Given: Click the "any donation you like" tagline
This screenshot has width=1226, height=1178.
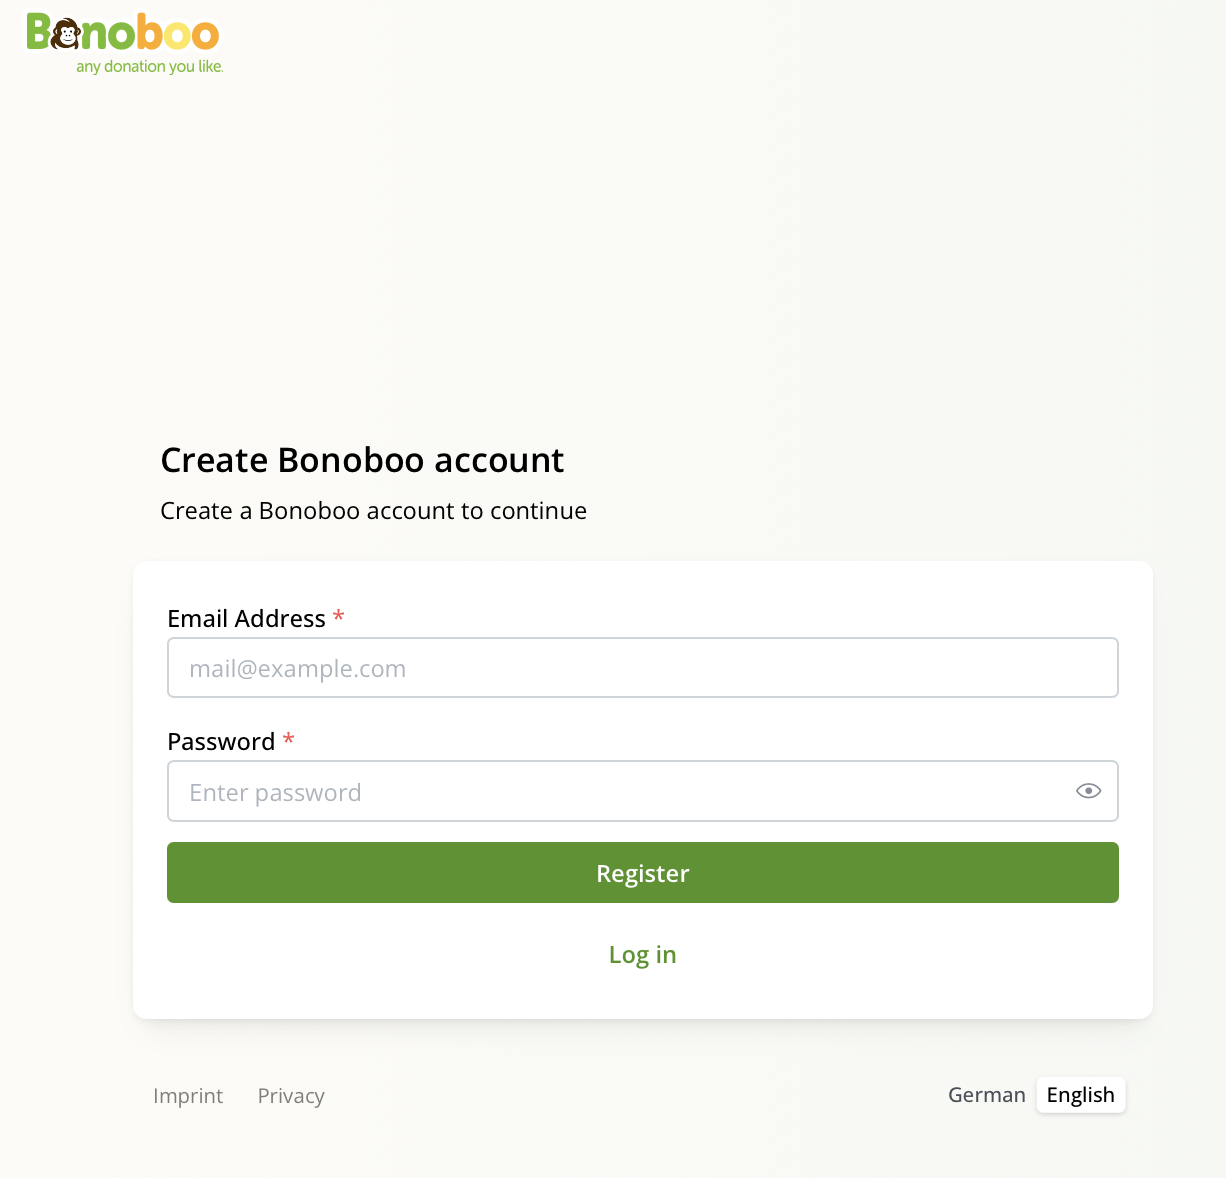Looking at the screenshot, I should pos(150,67).
